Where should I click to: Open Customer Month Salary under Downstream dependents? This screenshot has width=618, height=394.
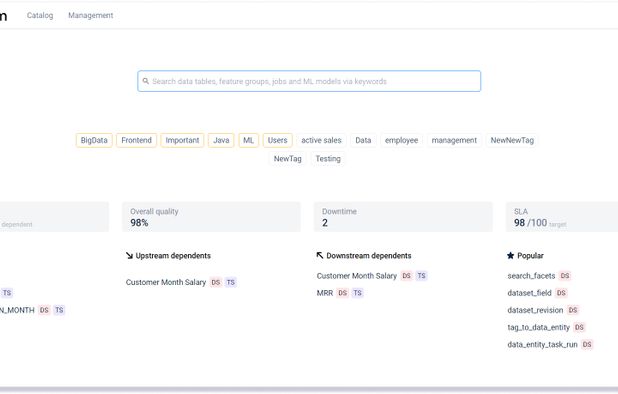pyautogui.click(x=357, y=276)
